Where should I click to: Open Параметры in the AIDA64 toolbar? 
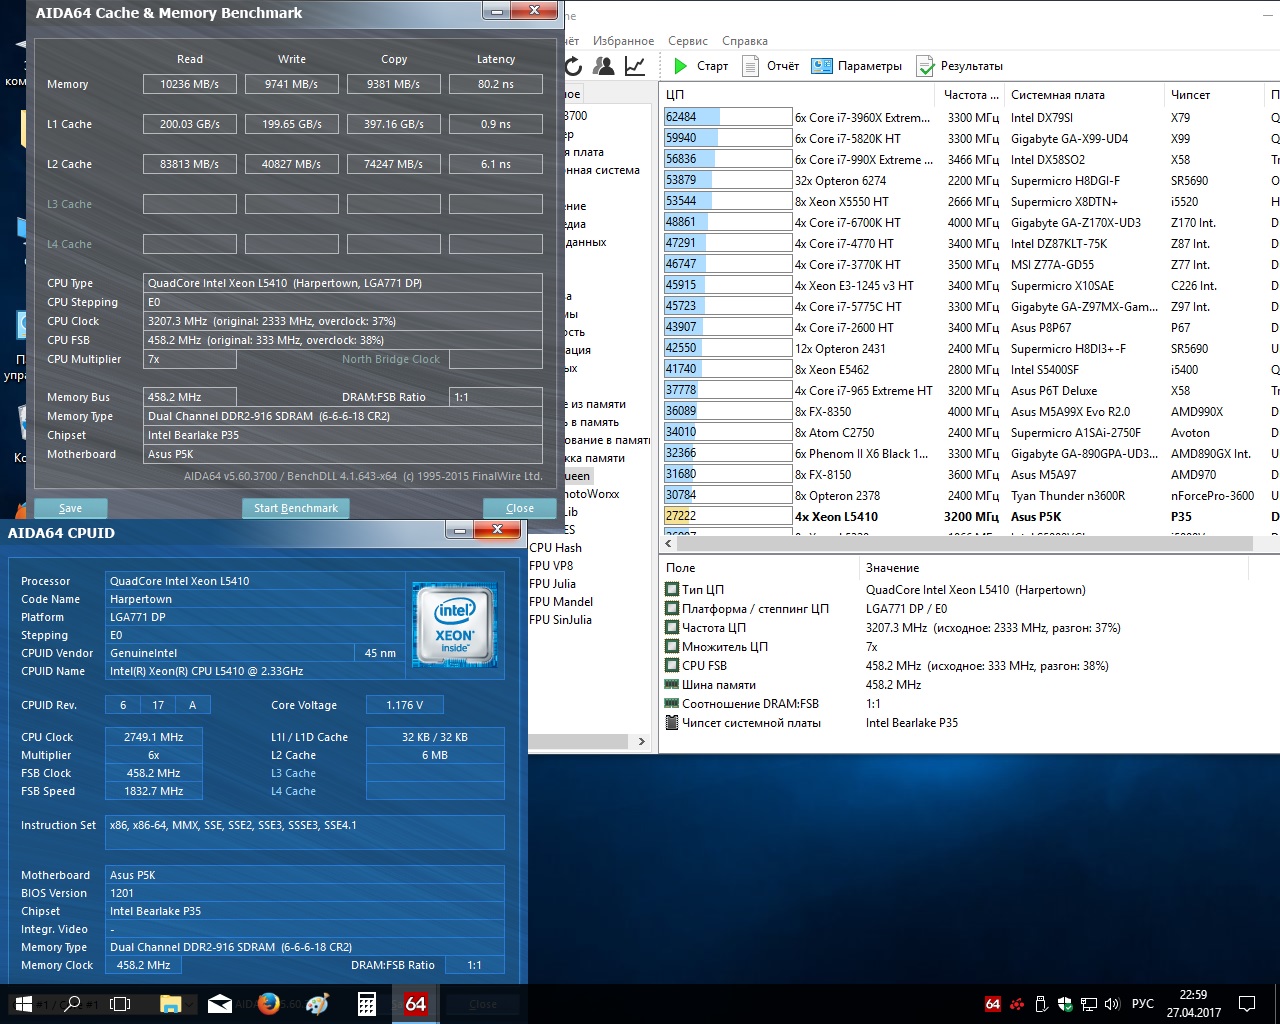856,66
